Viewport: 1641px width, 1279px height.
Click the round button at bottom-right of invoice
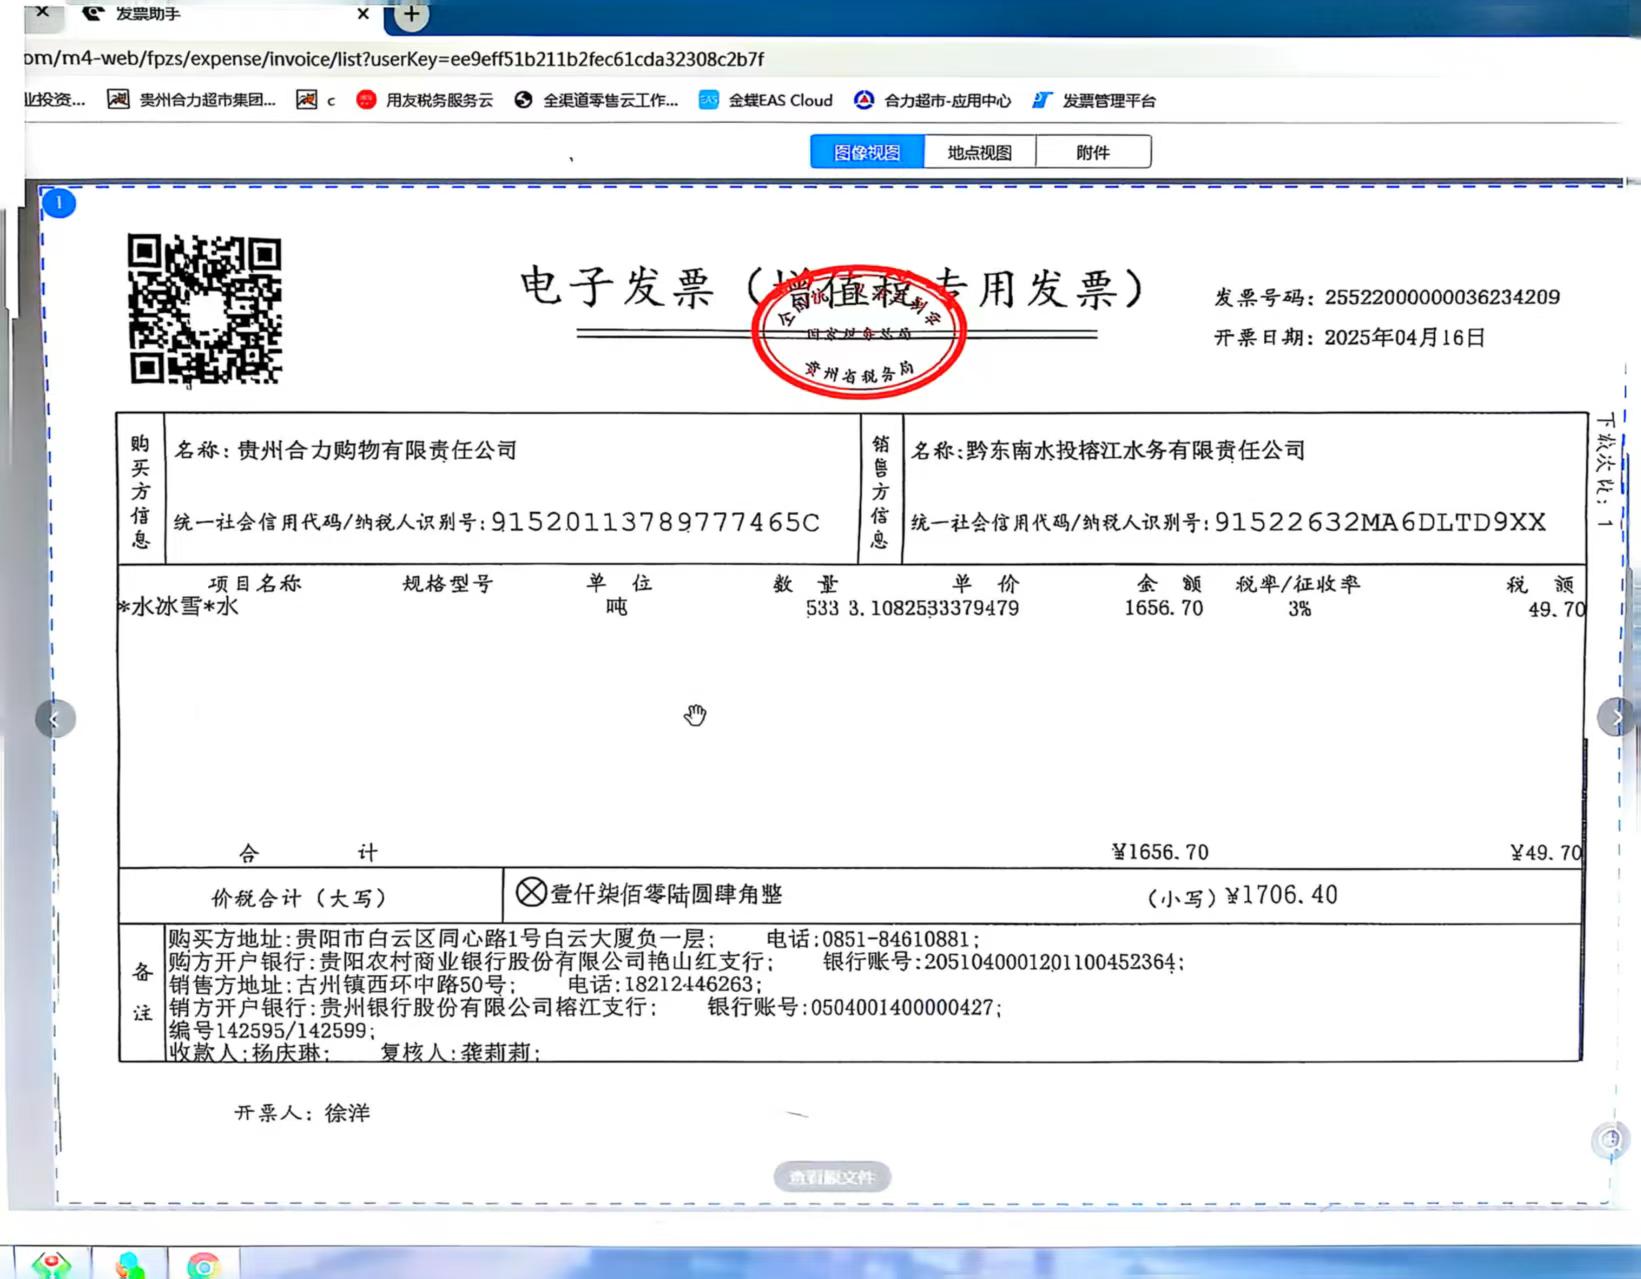tap(1610, 1139)
